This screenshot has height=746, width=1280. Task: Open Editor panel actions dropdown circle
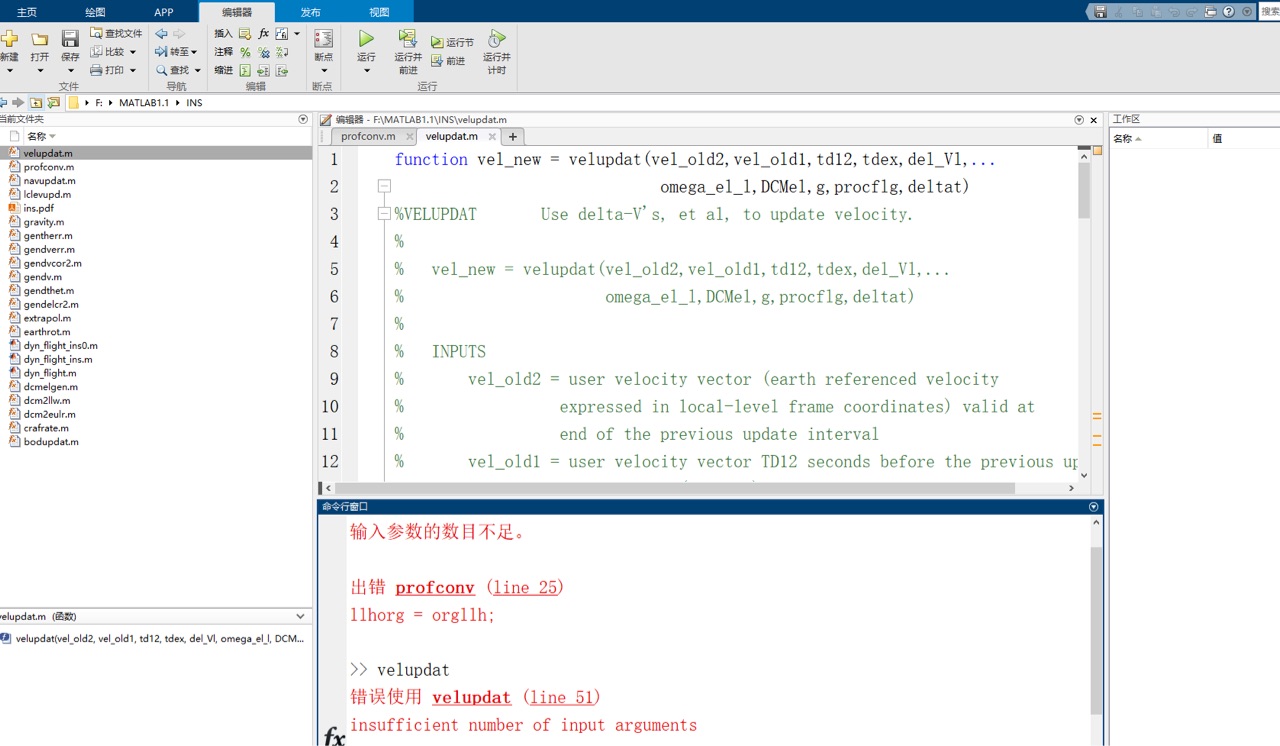pyautogui.click(x=1079, y=119)
